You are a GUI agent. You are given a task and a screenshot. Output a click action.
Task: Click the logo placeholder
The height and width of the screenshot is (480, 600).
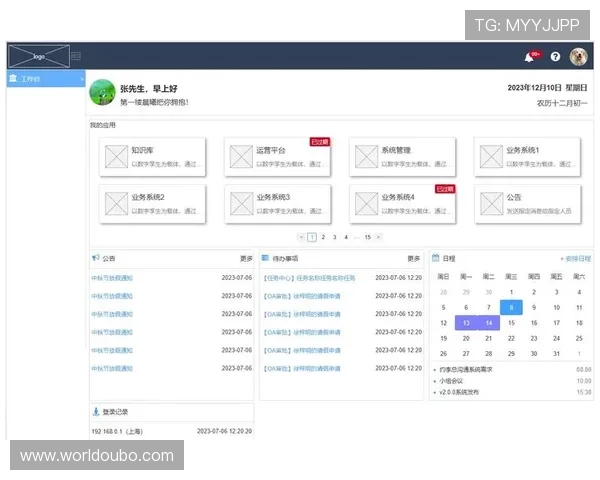click(39, 56)
